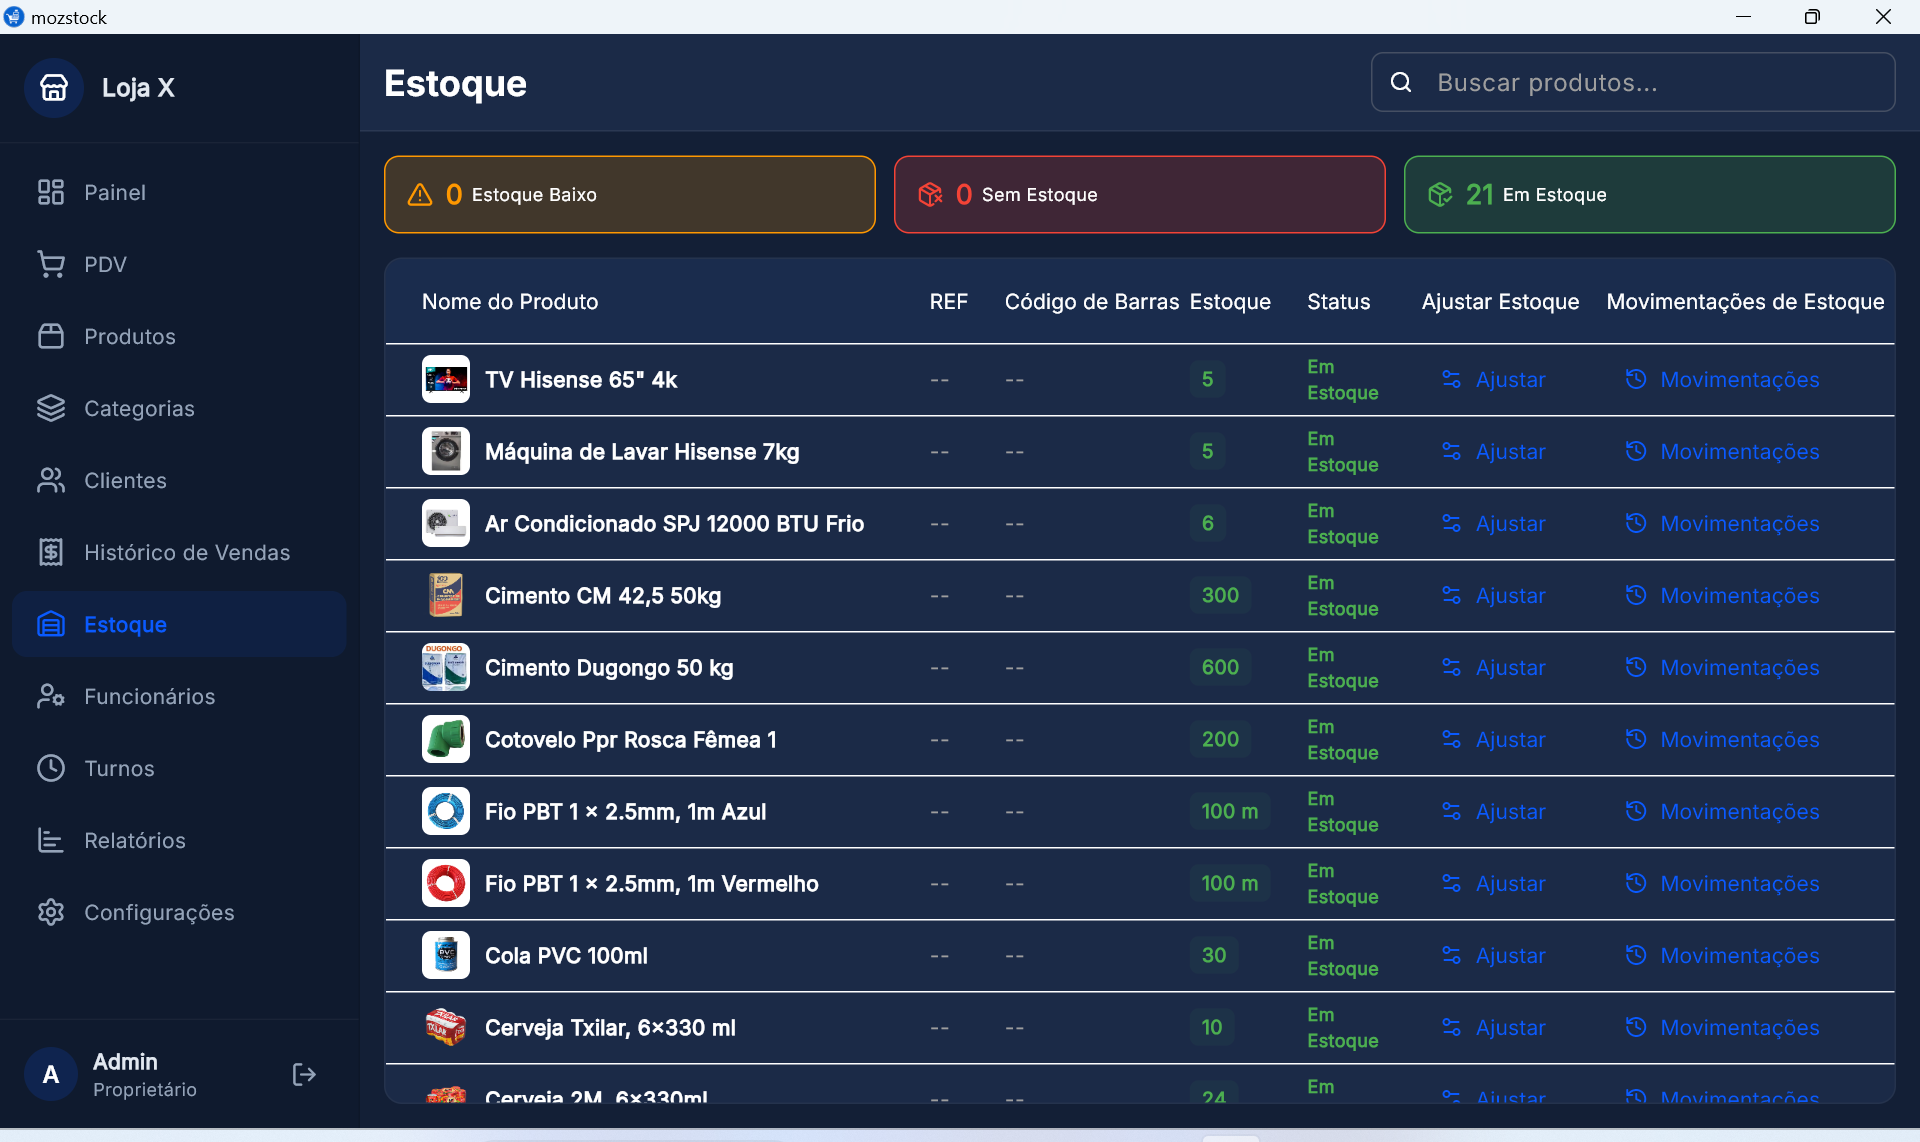Click the Cimento Dugongo product thumbnail
This screenshot has height=1142, width=1920.
[x=445, y=667]
